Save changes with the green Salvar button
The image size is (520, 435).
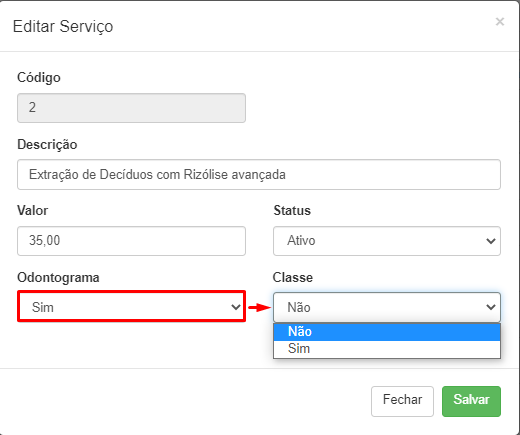(471, 401)
